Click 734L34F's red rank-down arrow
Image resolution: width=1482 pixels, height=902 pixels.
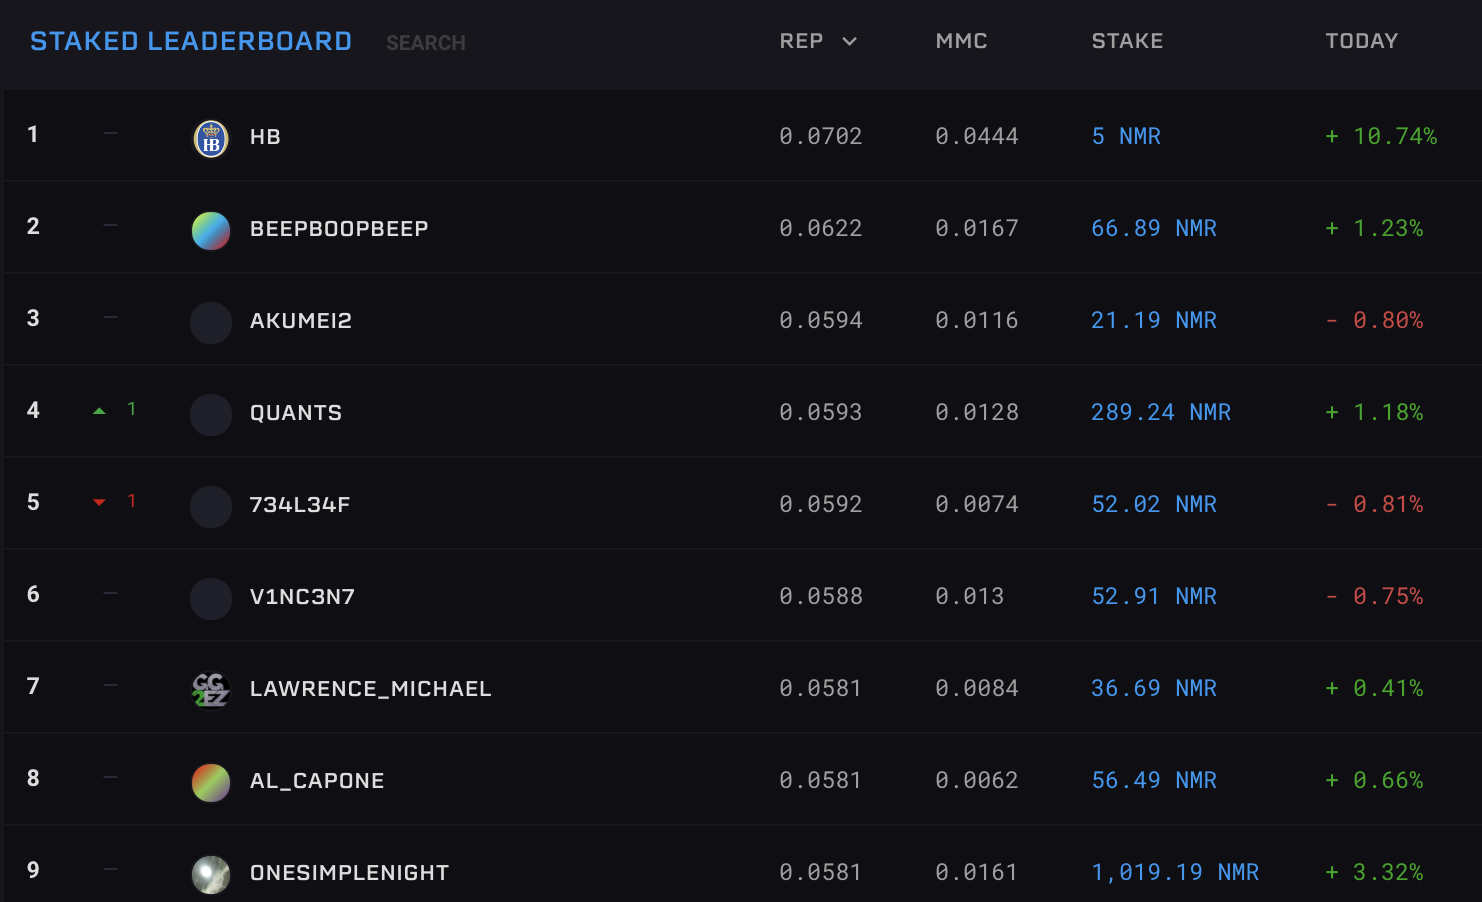99,502
